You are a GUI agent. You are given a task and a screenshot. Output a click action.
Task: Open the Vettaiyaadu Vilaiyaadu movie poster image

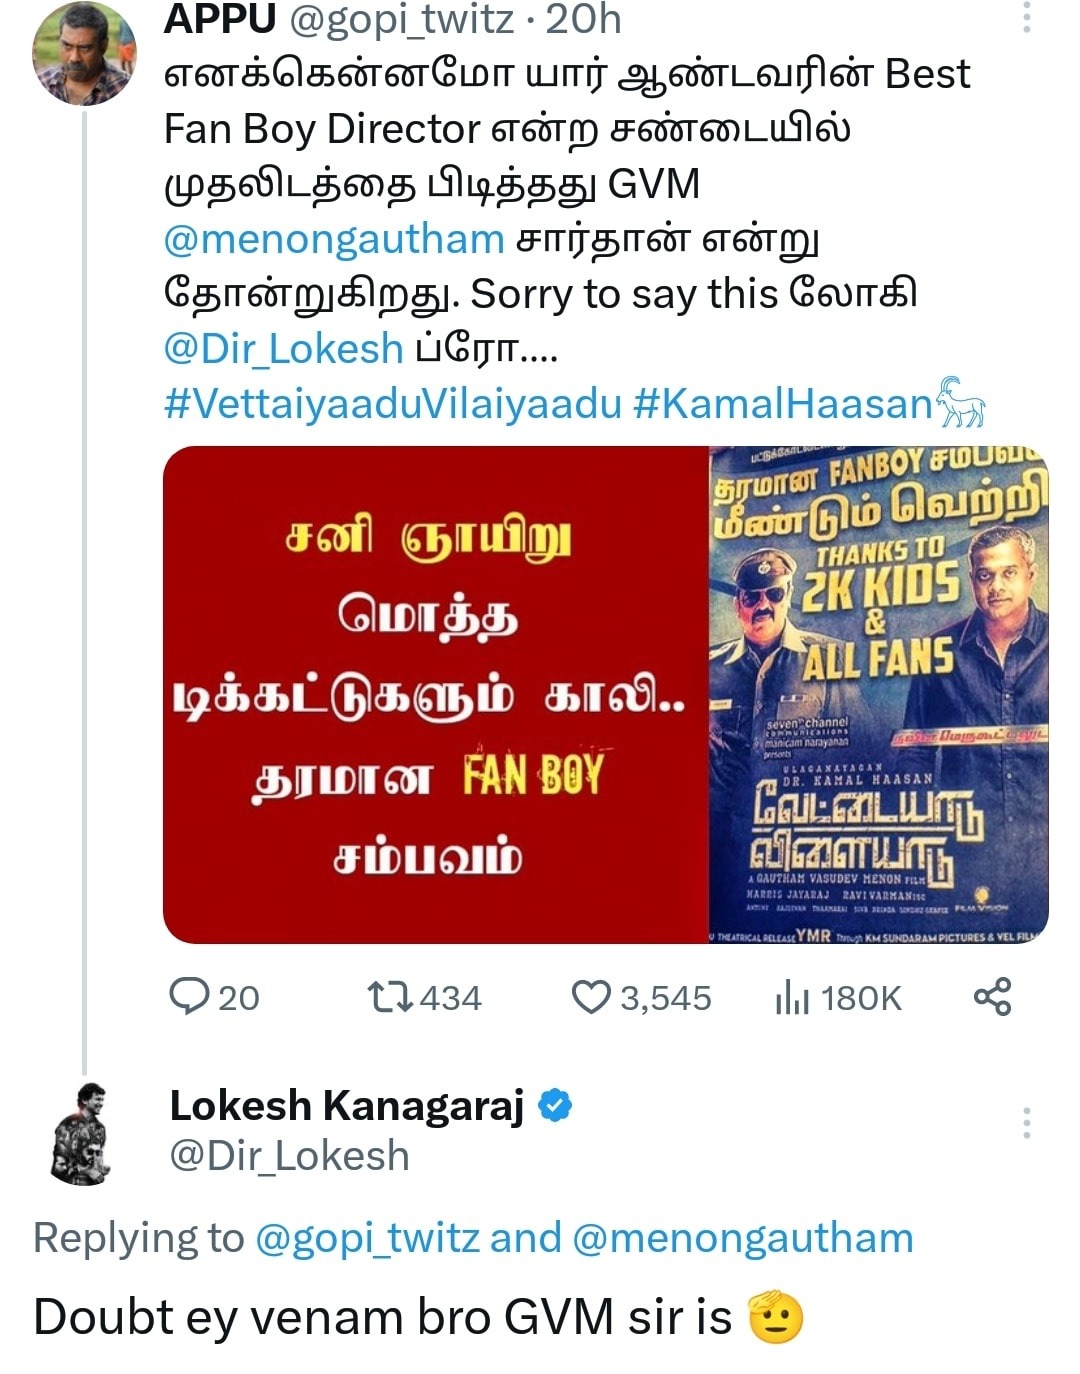click(x=879, y=695)
